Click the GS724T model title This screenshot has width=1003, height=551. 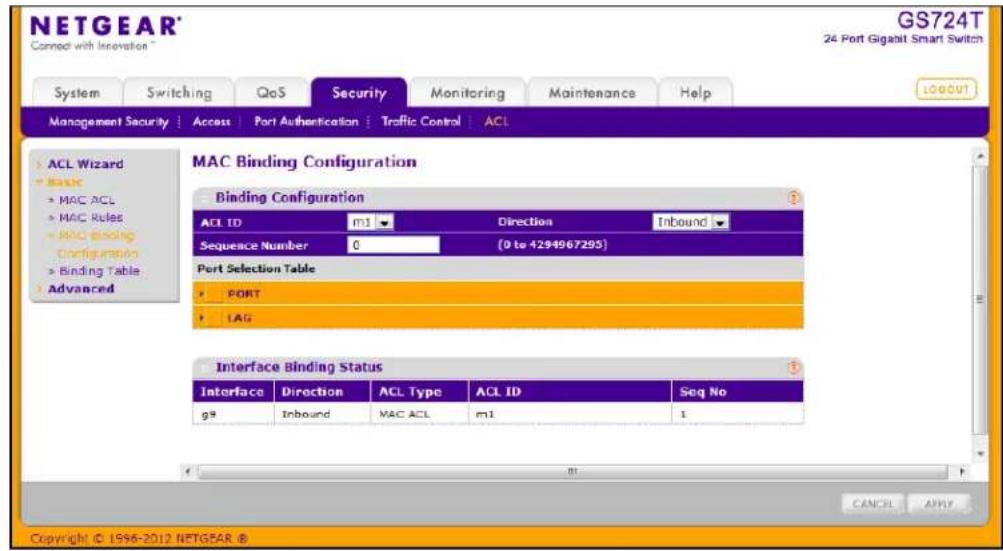[x=939, y=20]
